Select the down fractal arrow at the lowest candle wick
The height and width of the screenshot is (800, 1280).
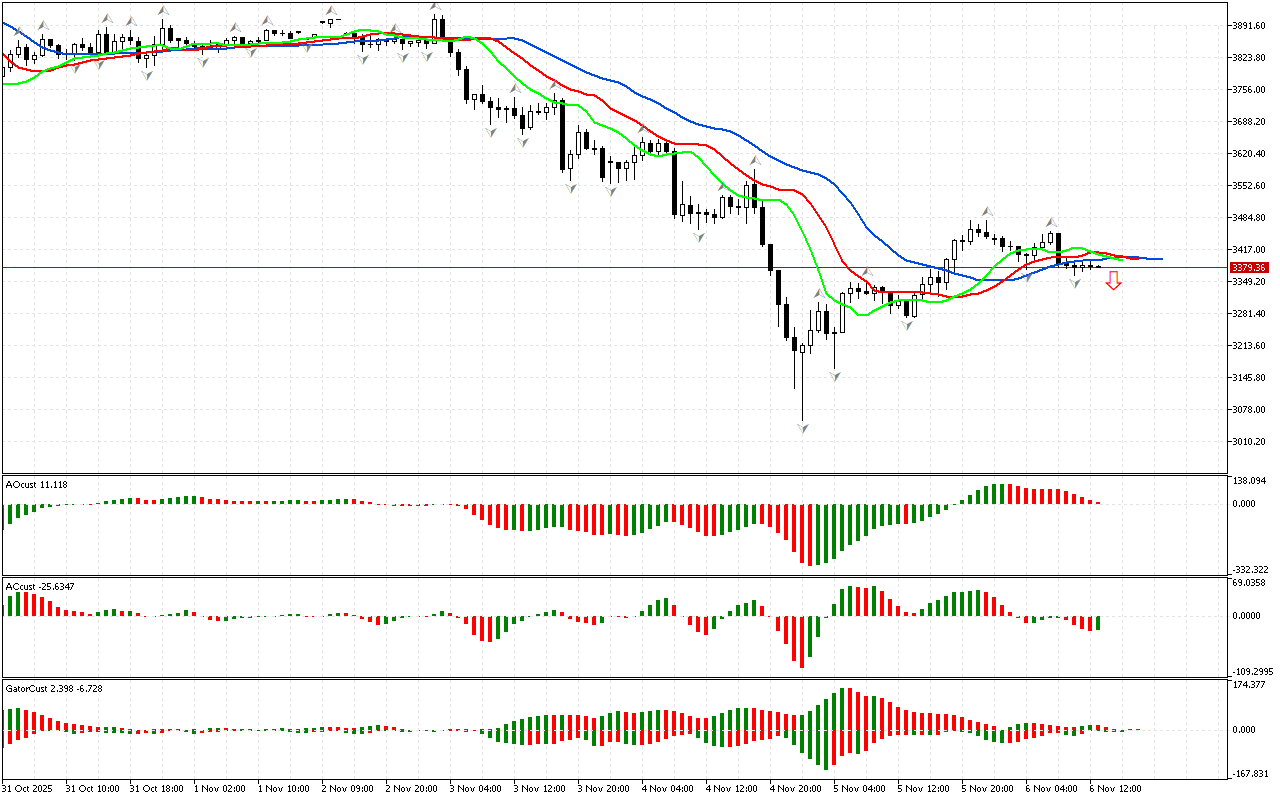point(802,427)
